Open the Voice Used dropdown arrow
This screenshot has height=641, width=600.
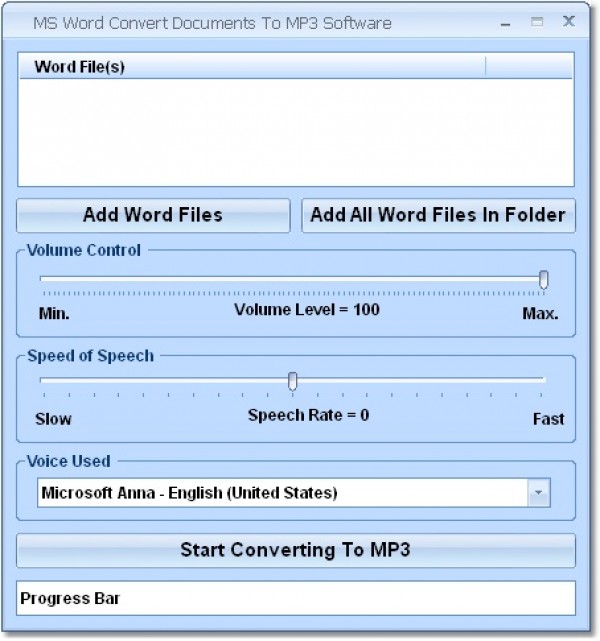(x=539, y=493)
